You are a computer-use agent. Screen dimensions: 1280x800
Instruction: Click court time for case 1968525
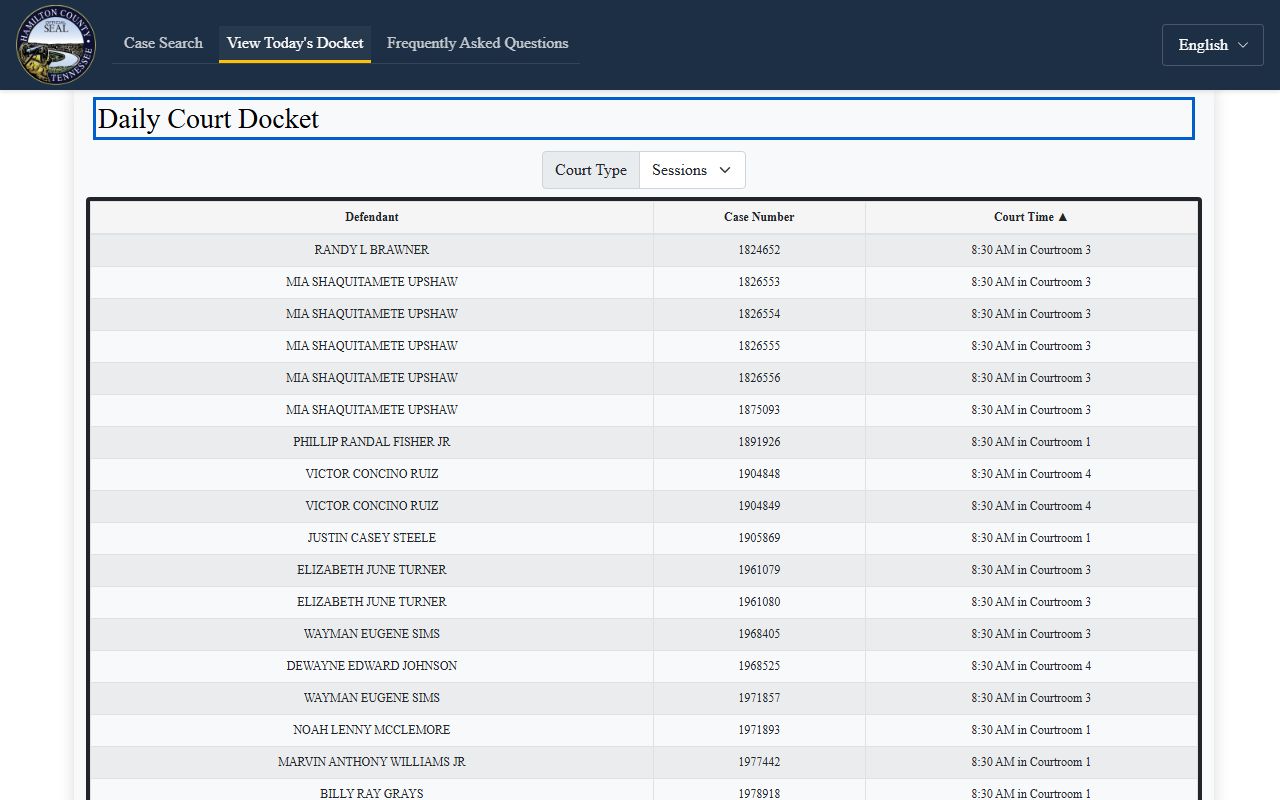pyautogui.click(x=1031, y=666)
